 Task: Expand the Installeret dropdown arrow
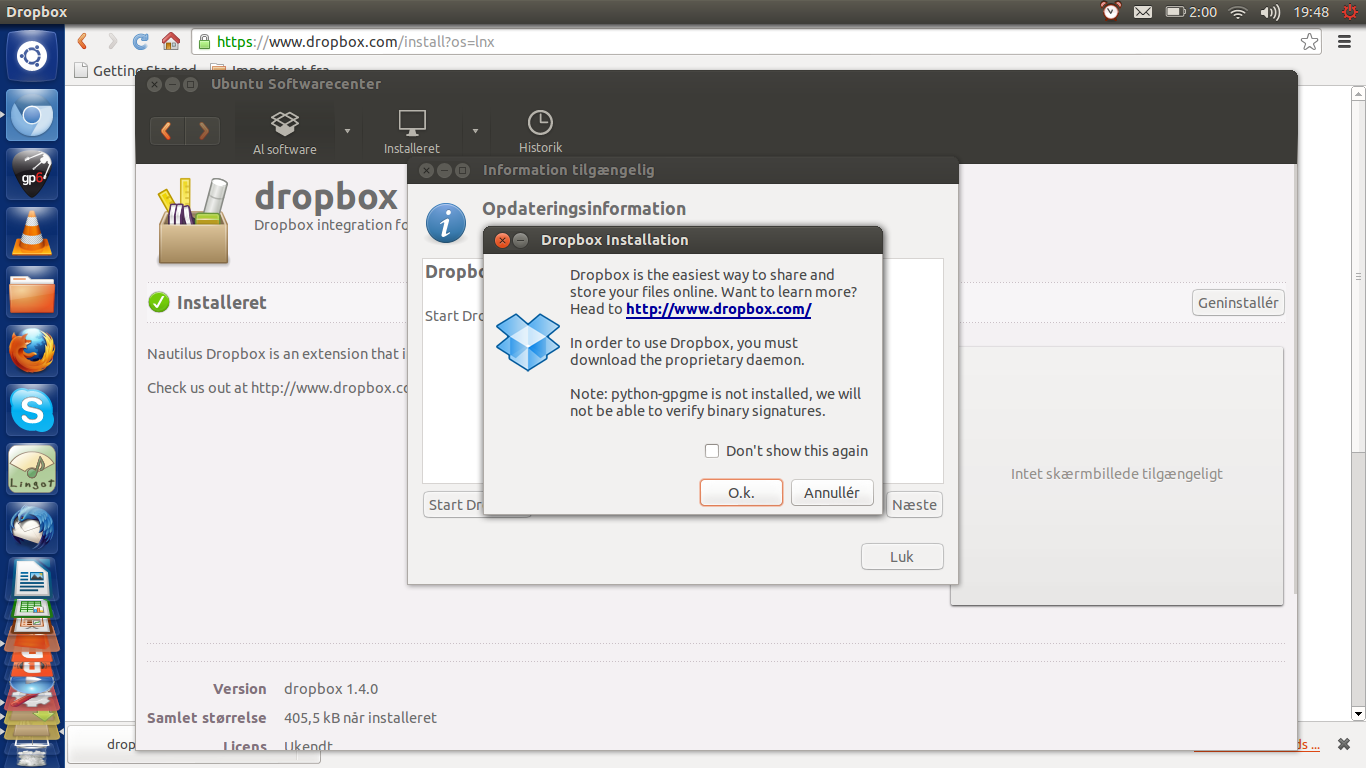(x=475, y=131)
